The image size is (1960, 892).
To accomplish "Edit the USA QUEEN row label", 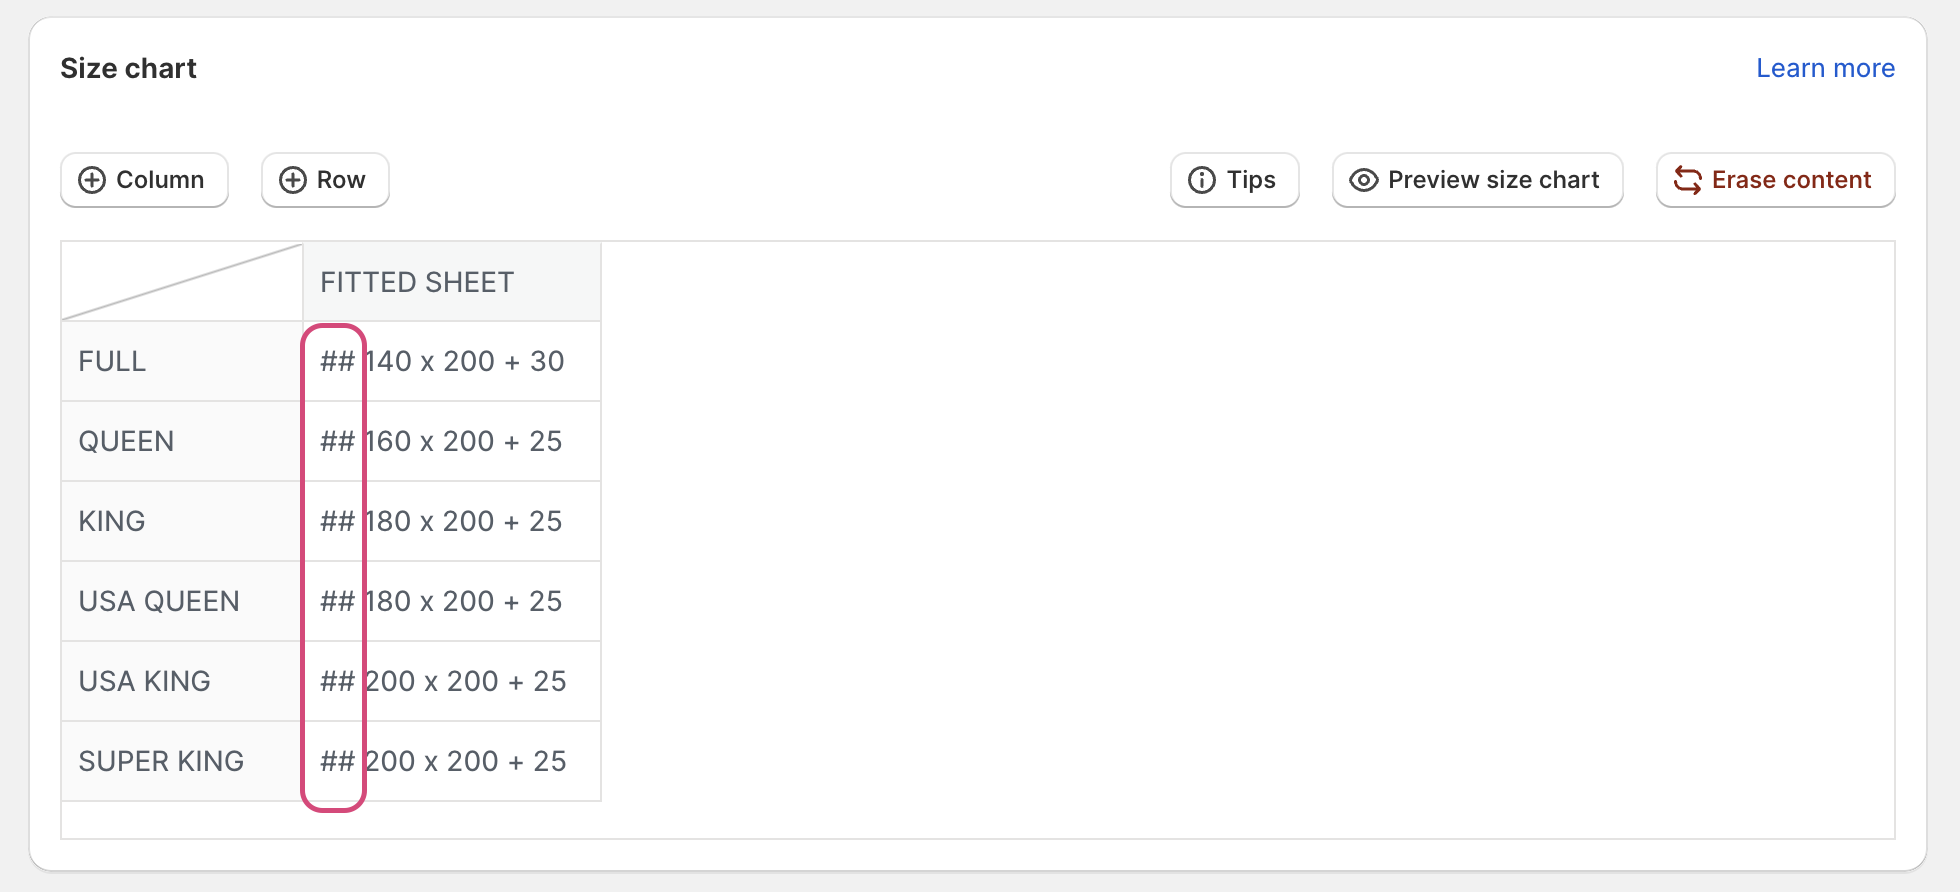I will [x=180, y=601].
